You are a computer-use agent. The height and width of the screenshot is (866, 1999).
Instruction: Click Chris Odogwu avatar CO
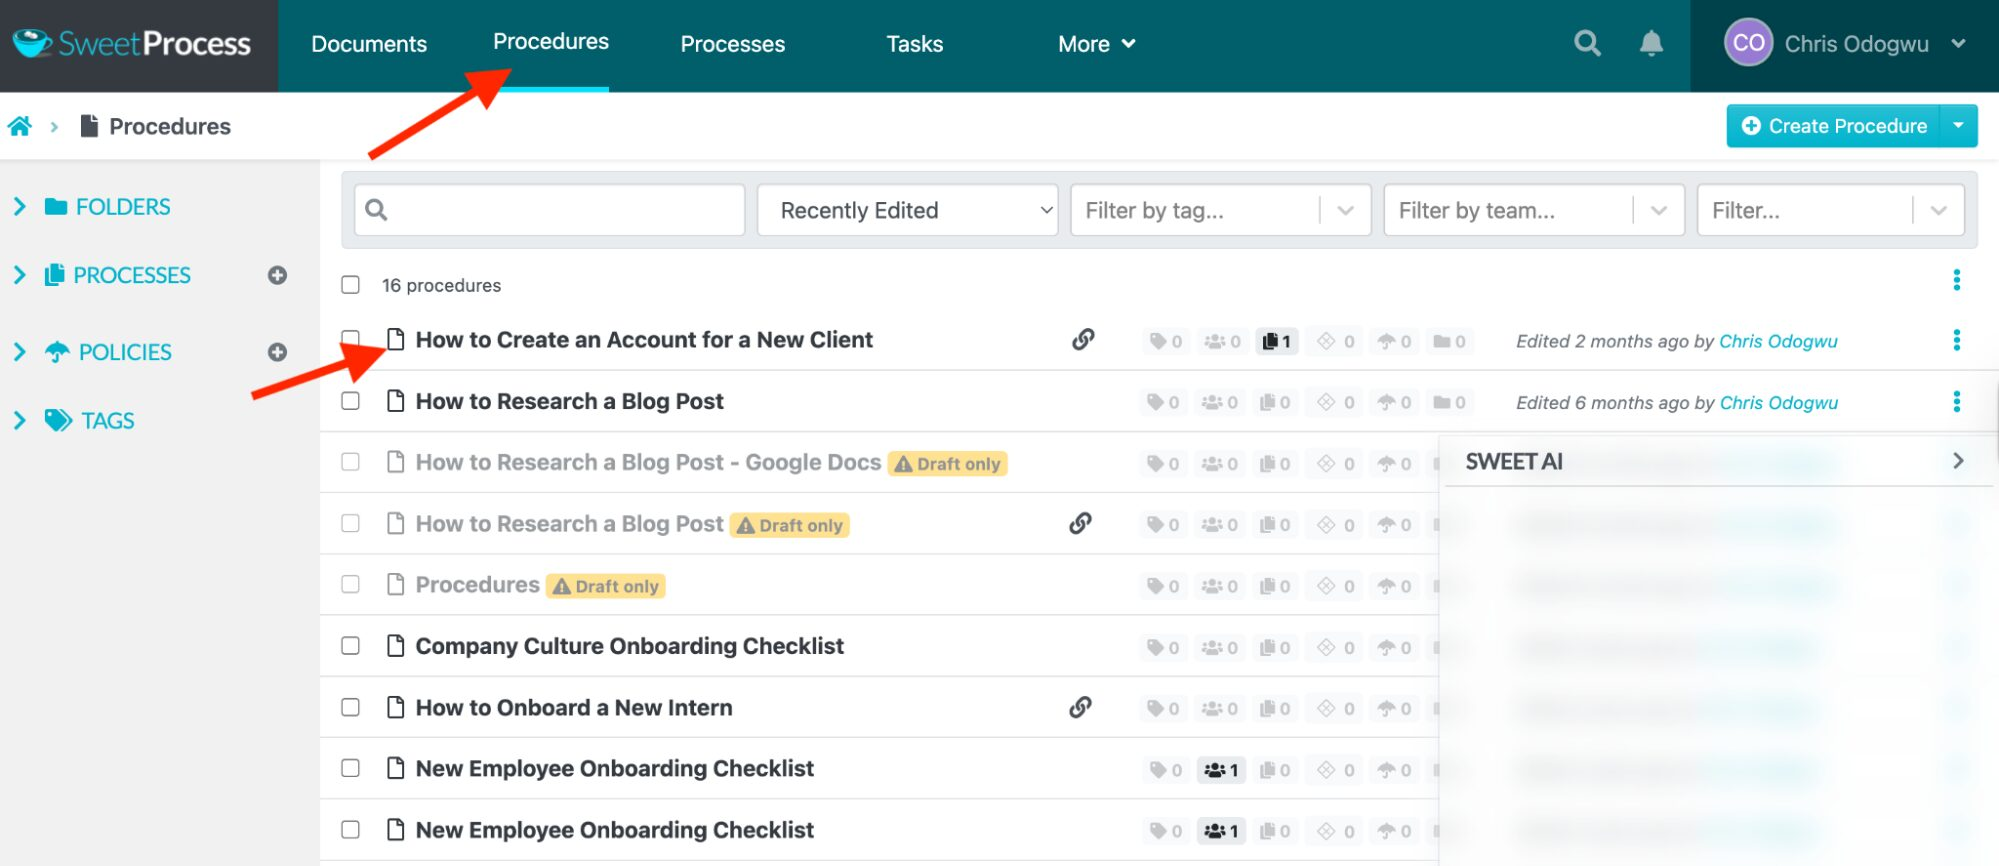coord(1748,43)
